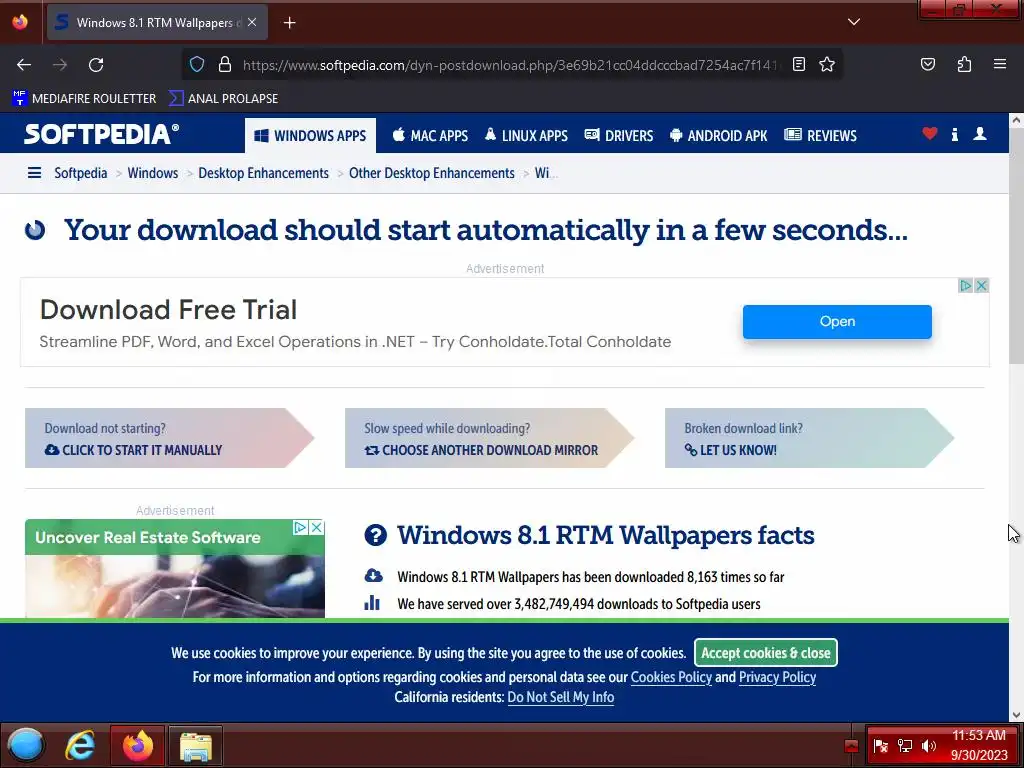Click the Download Free Trial ad headline

tap(168, 310)
